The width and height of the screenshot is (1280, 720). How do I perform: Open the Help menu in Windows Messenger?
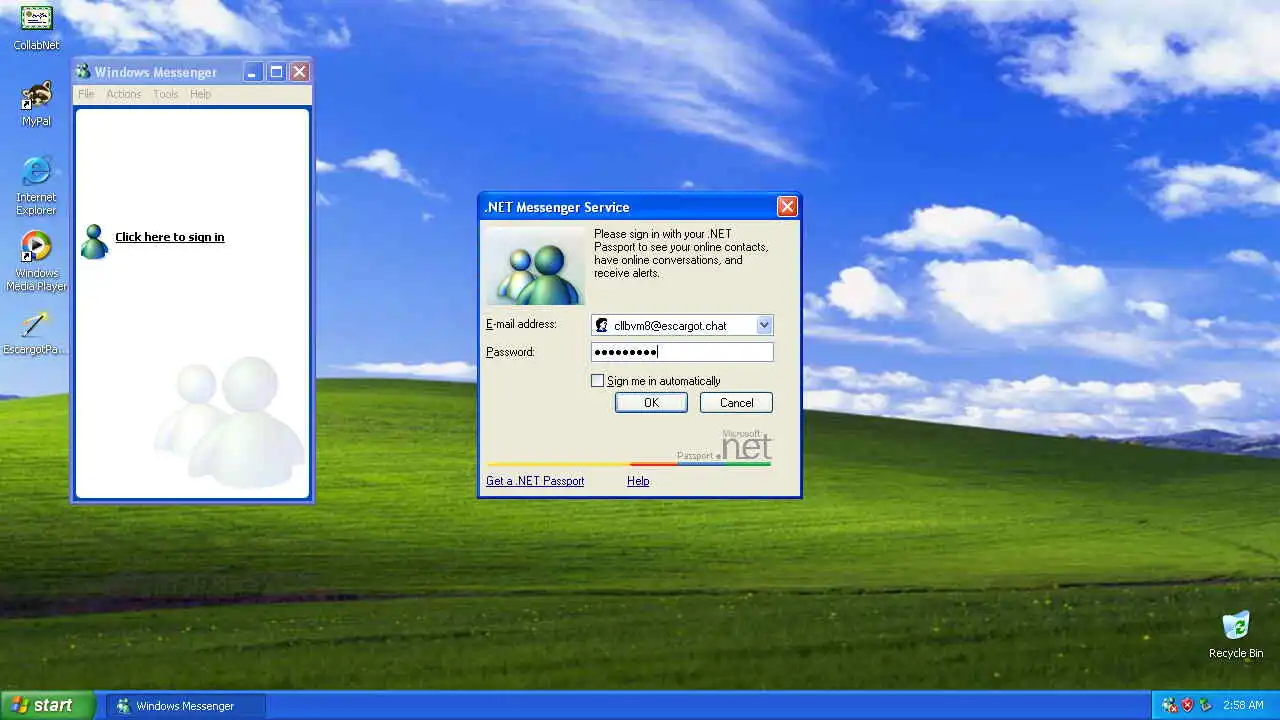(201, 94)
